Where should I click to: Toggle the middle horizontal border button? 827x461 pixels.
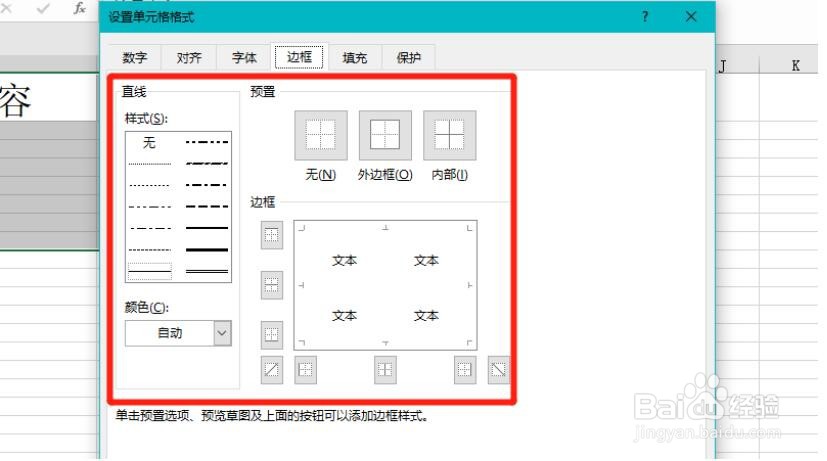(x=272, y=285)
